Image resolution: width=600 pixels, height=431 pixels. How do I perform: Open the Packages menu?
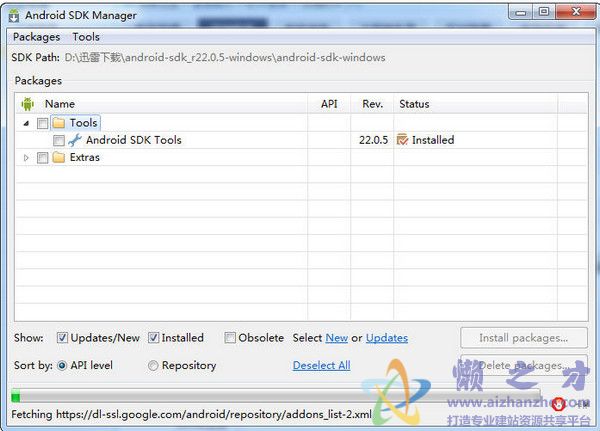(36, 37)
